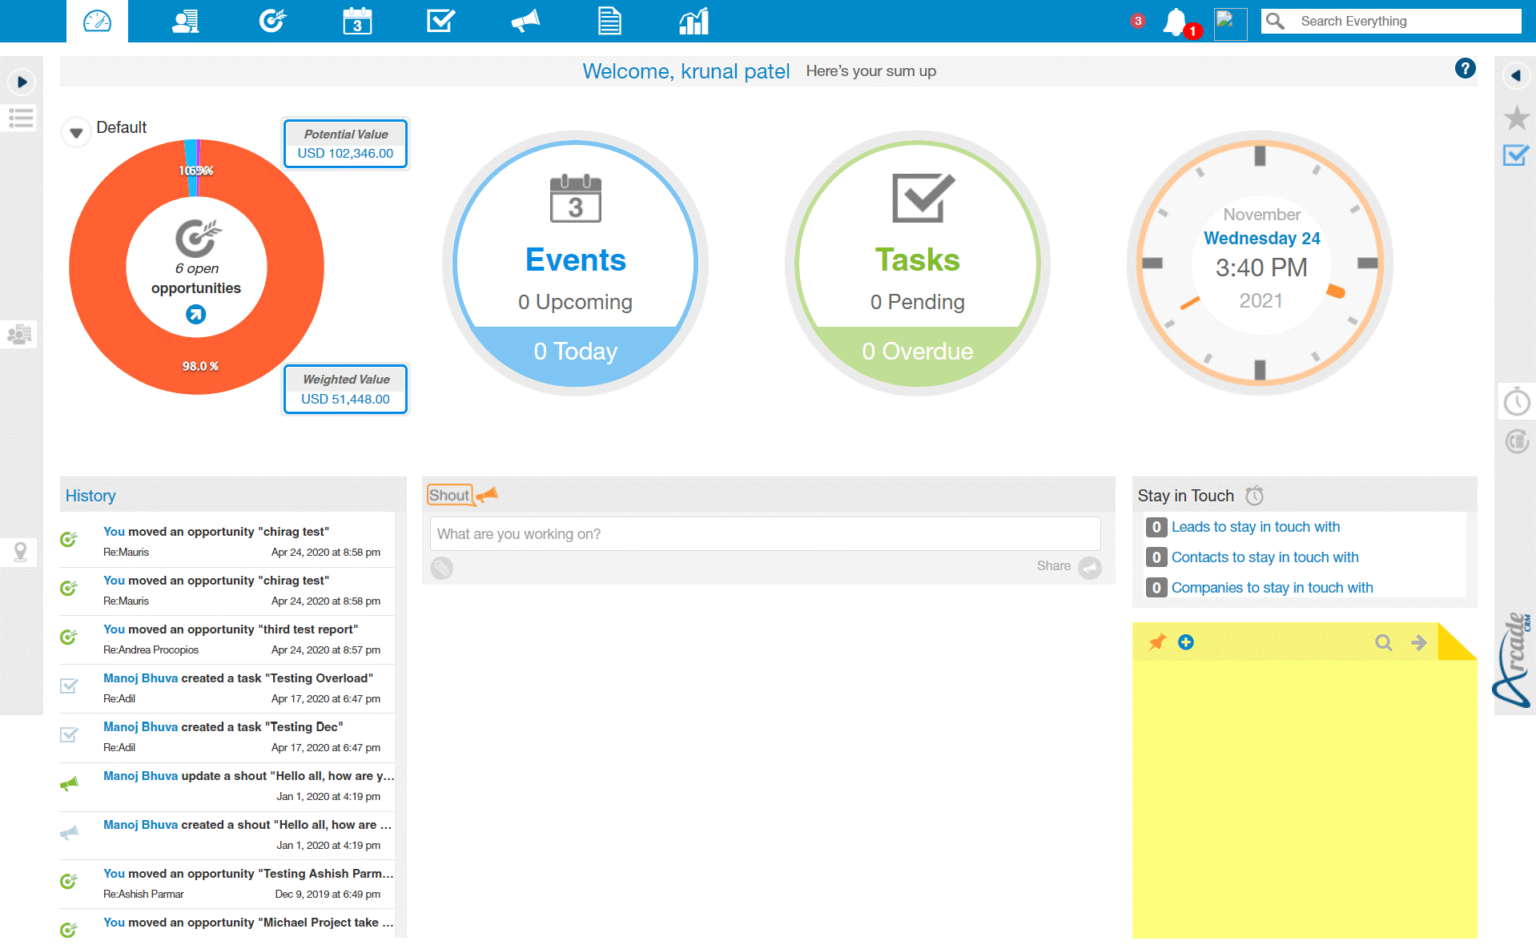This screenshot has width=1536, height=949.
Task: Click the Leads to stay in touch link
Action: click(1255, 527)
